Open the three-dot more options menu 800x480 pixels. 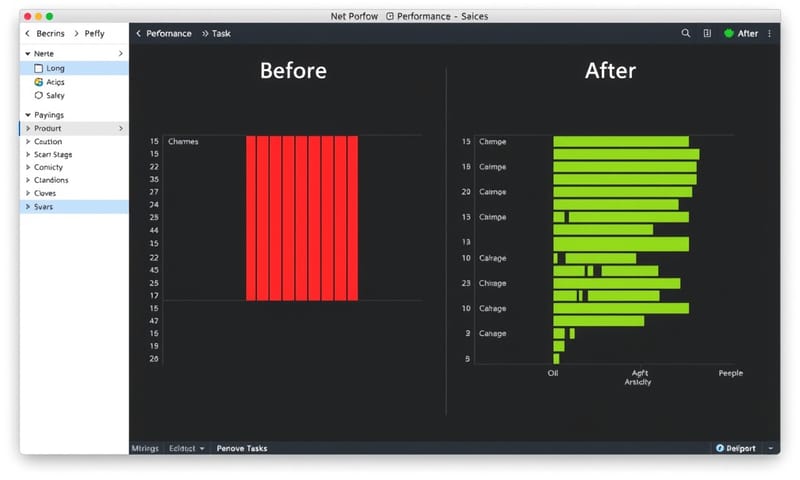(x=769, y=33)
